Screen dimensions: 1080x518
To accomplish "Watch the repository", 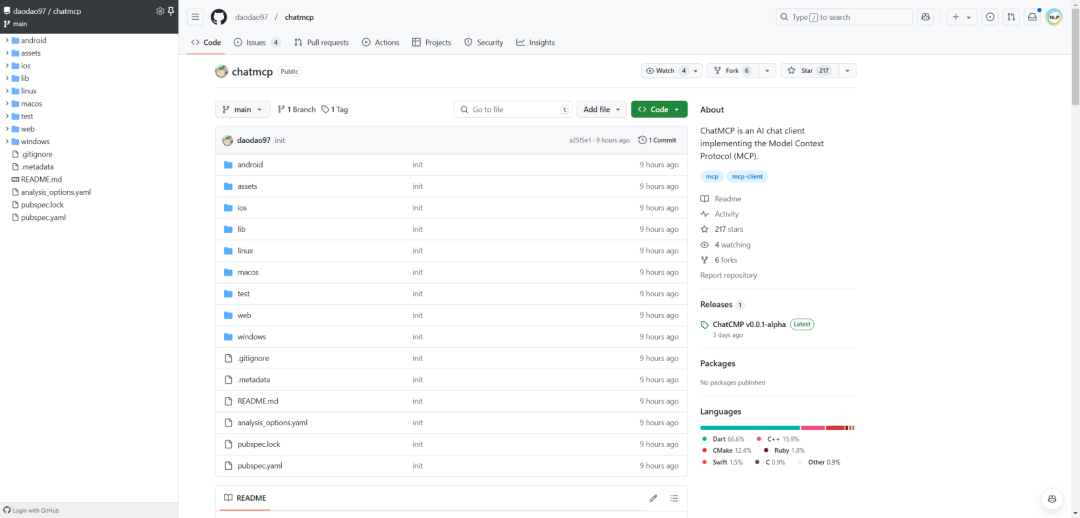I will pos(665,70).
